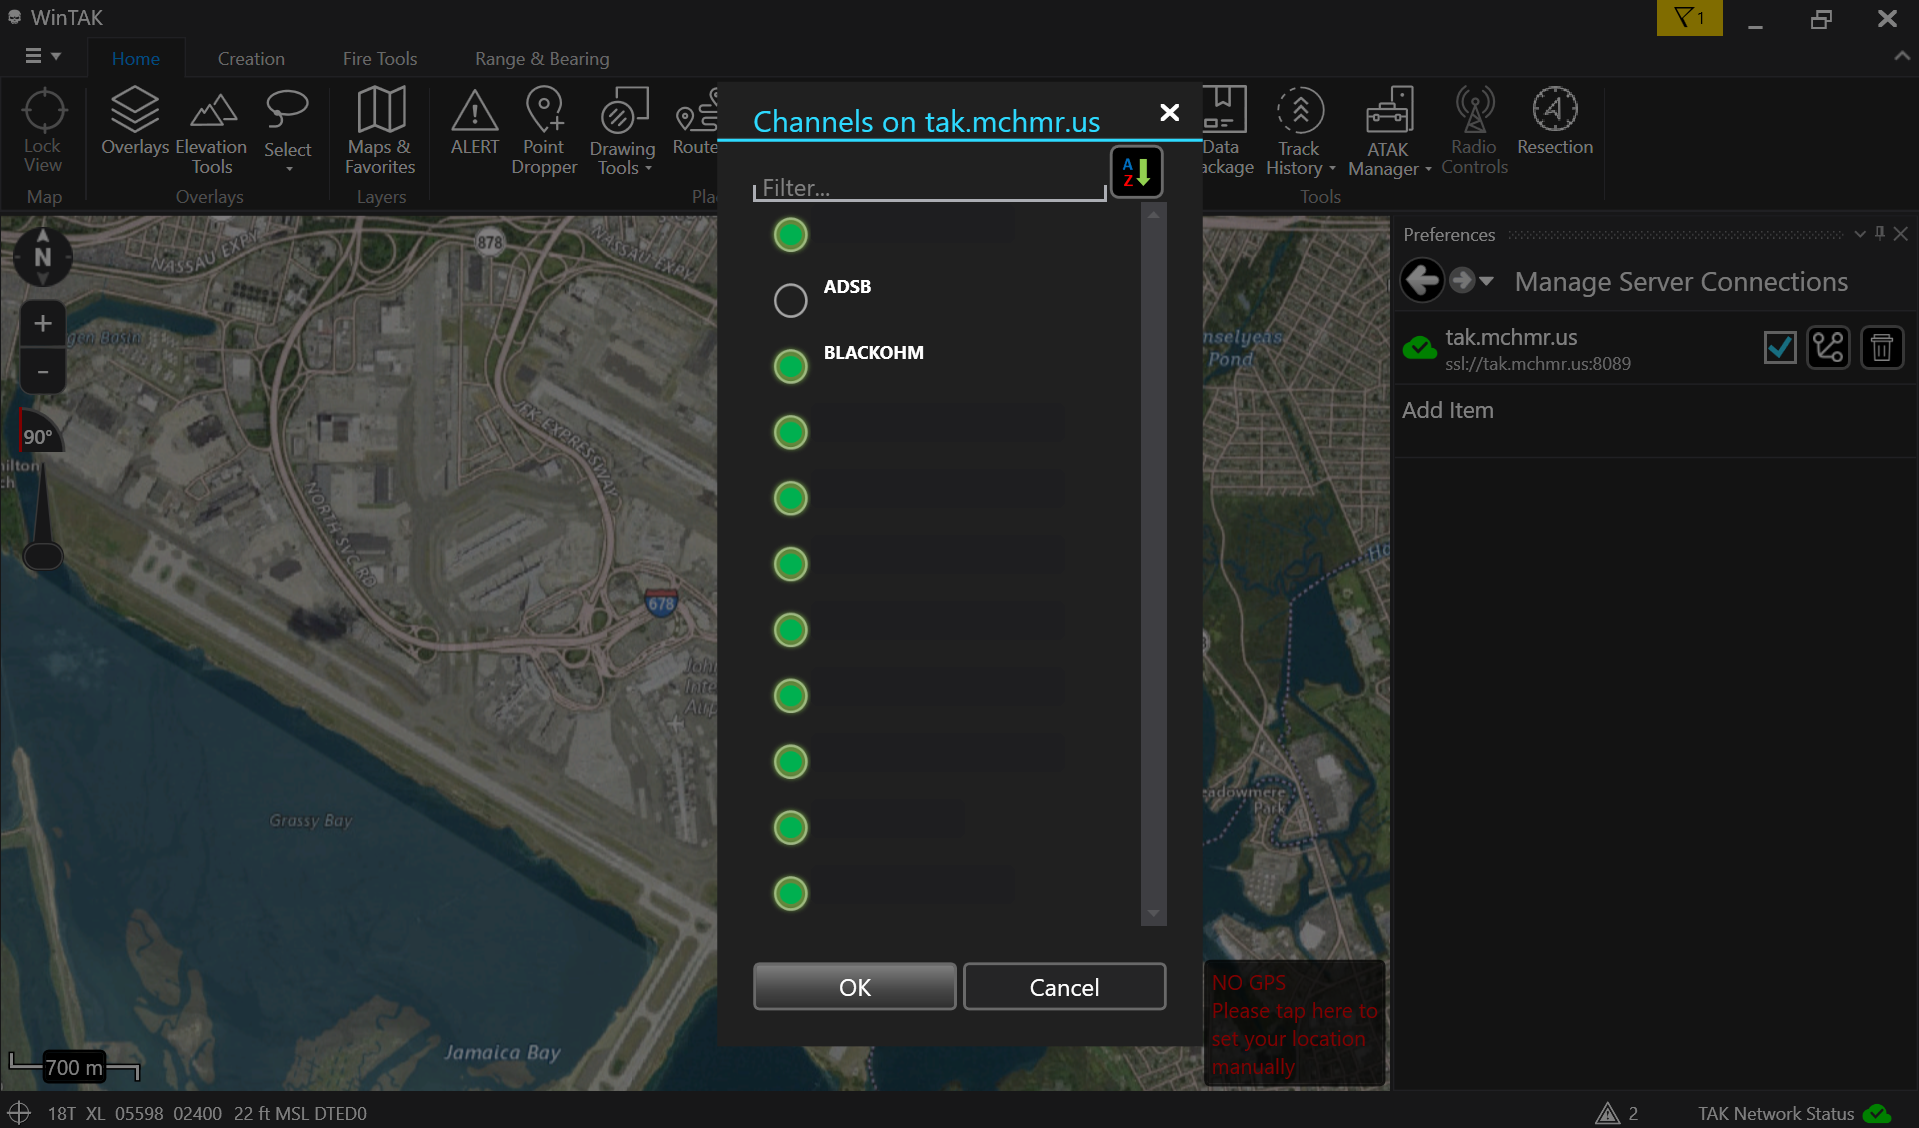
Task: Switch to Range & Bearing tab
Action: (x=542, y=59)
